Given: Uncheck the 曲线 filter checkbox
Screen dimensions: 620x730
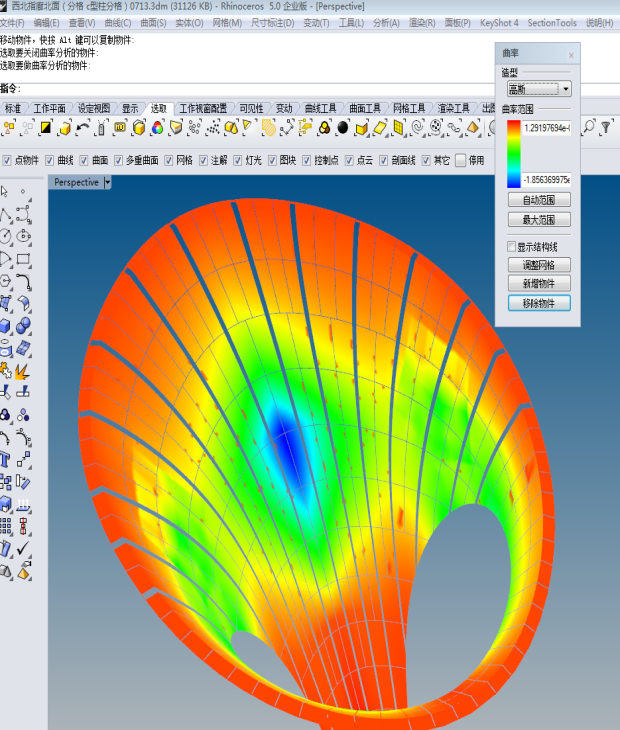Looking at the screenshot, I should click(49, 160).
